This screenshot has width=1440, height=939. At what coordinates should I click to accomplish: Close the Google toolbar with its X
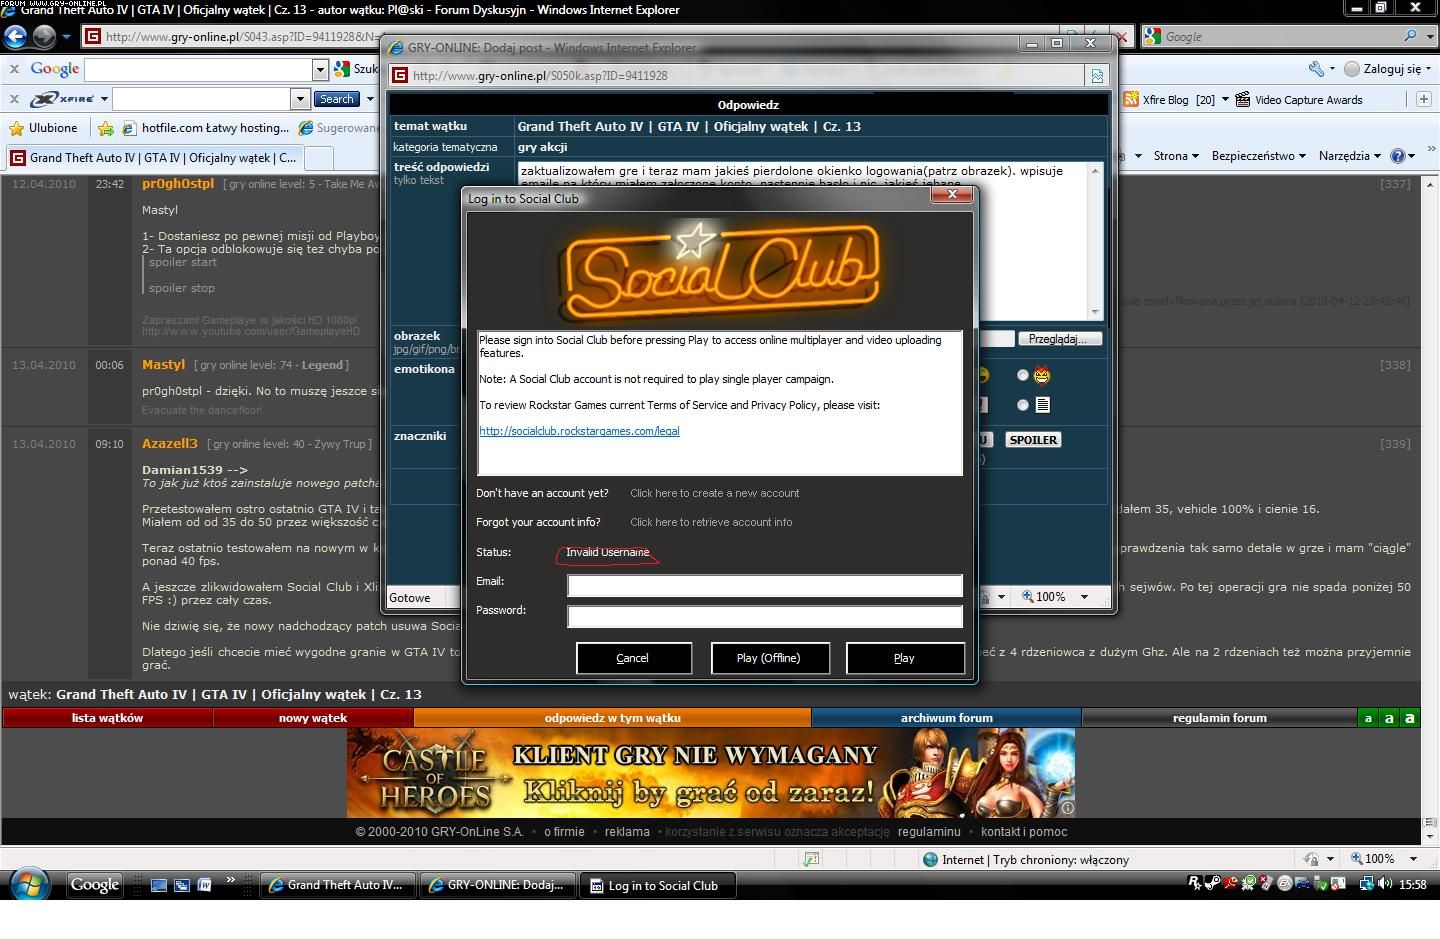click(x=14, y=69)
